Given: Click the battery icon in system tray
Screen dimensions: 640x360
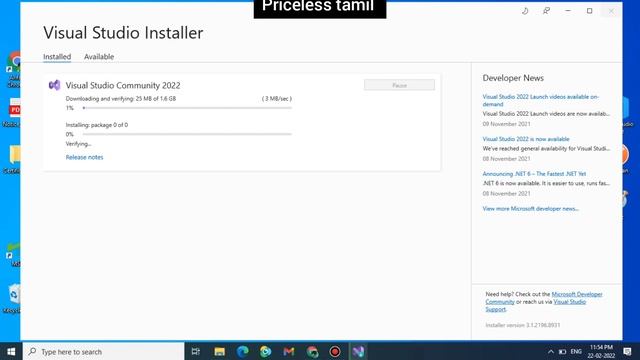Looking at the screenshot, I should click(x=562, y=351).
